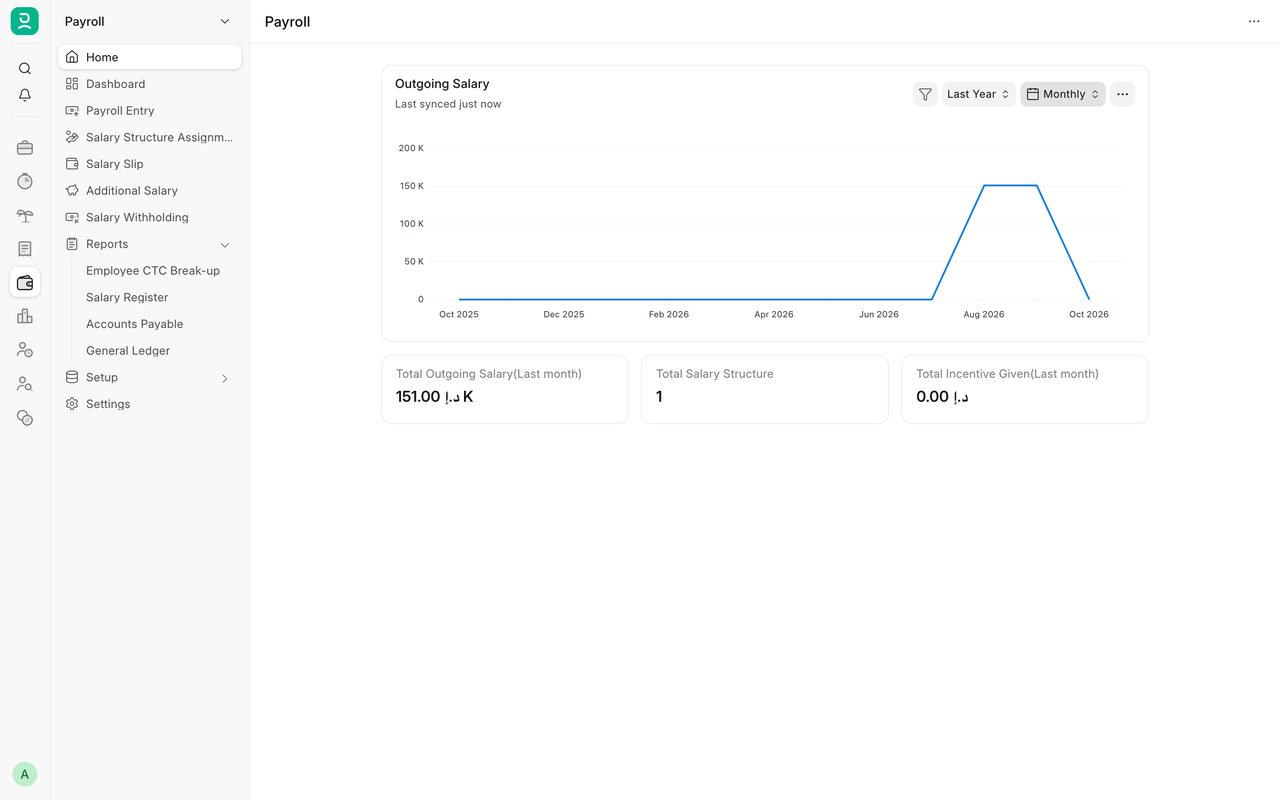Click Total Salary Structure number card
1280x800 pixels.
coord(765,389)
